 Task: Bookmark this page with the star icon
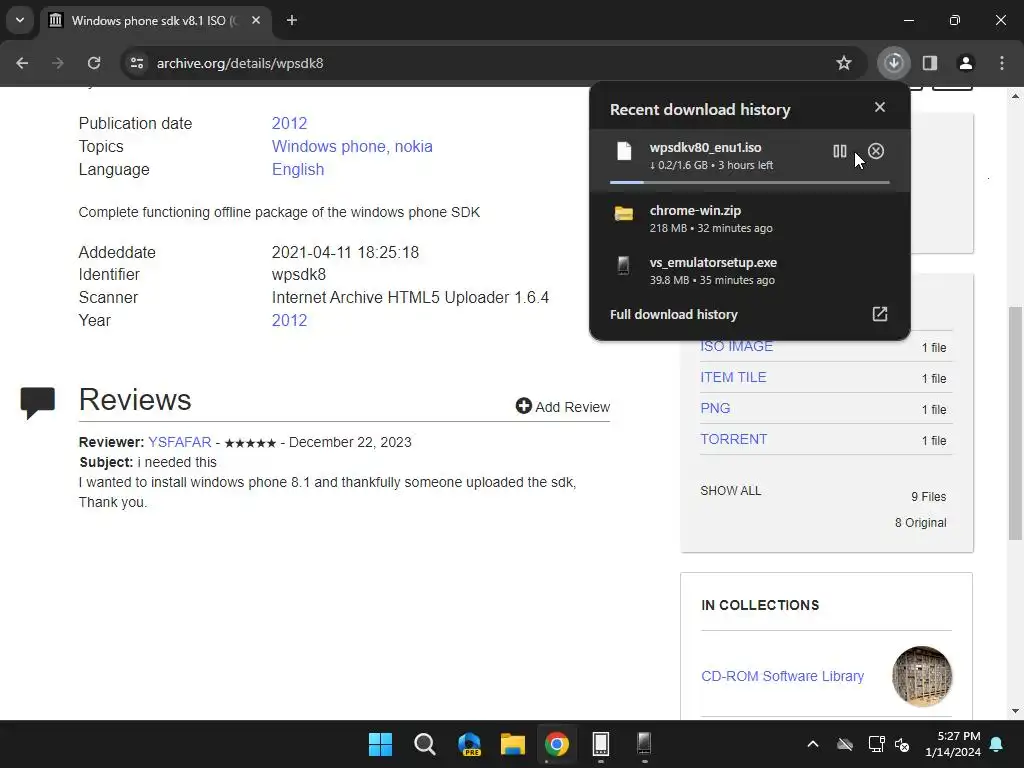point(844,63)
